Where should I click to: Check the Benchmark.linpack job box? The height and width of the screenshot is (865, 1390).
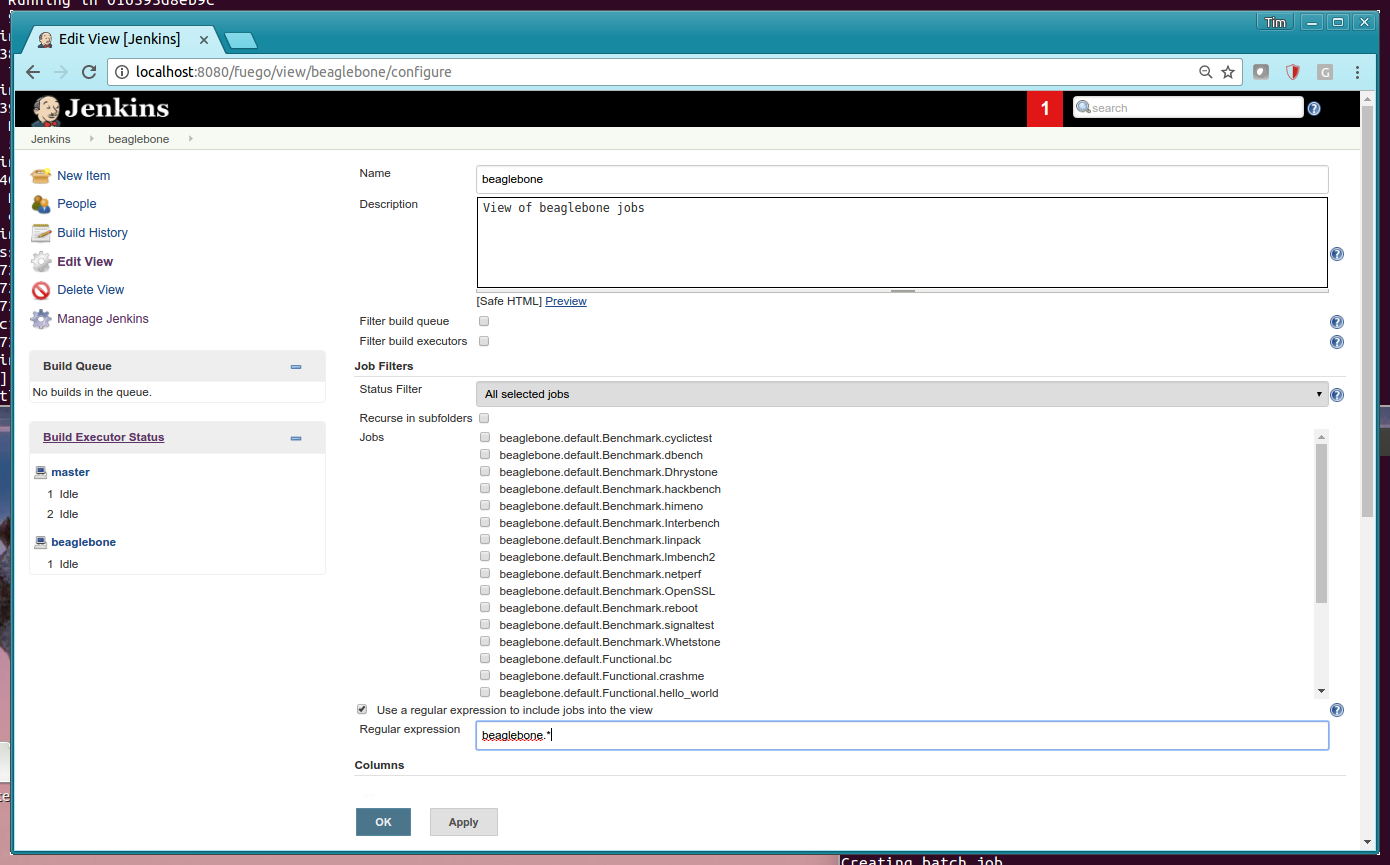coord(485,539)
